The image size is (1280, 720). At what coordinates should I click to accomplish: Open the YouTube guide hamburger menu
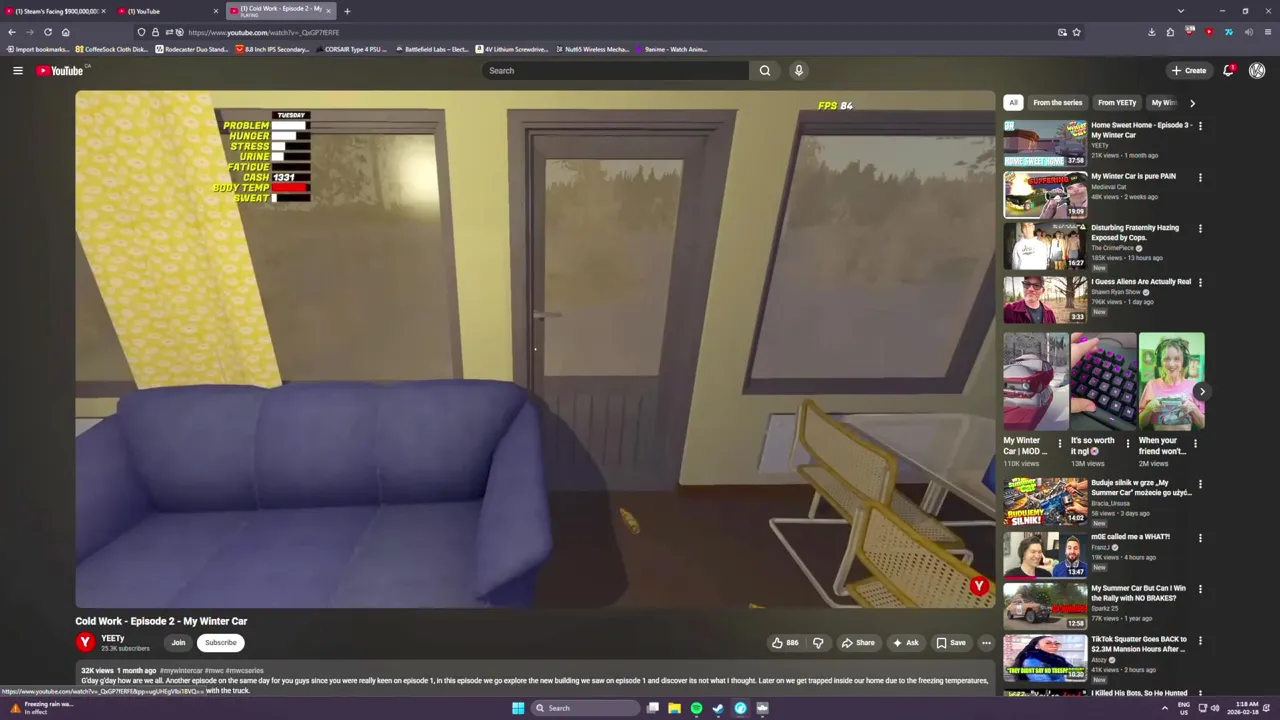point(17,70)
